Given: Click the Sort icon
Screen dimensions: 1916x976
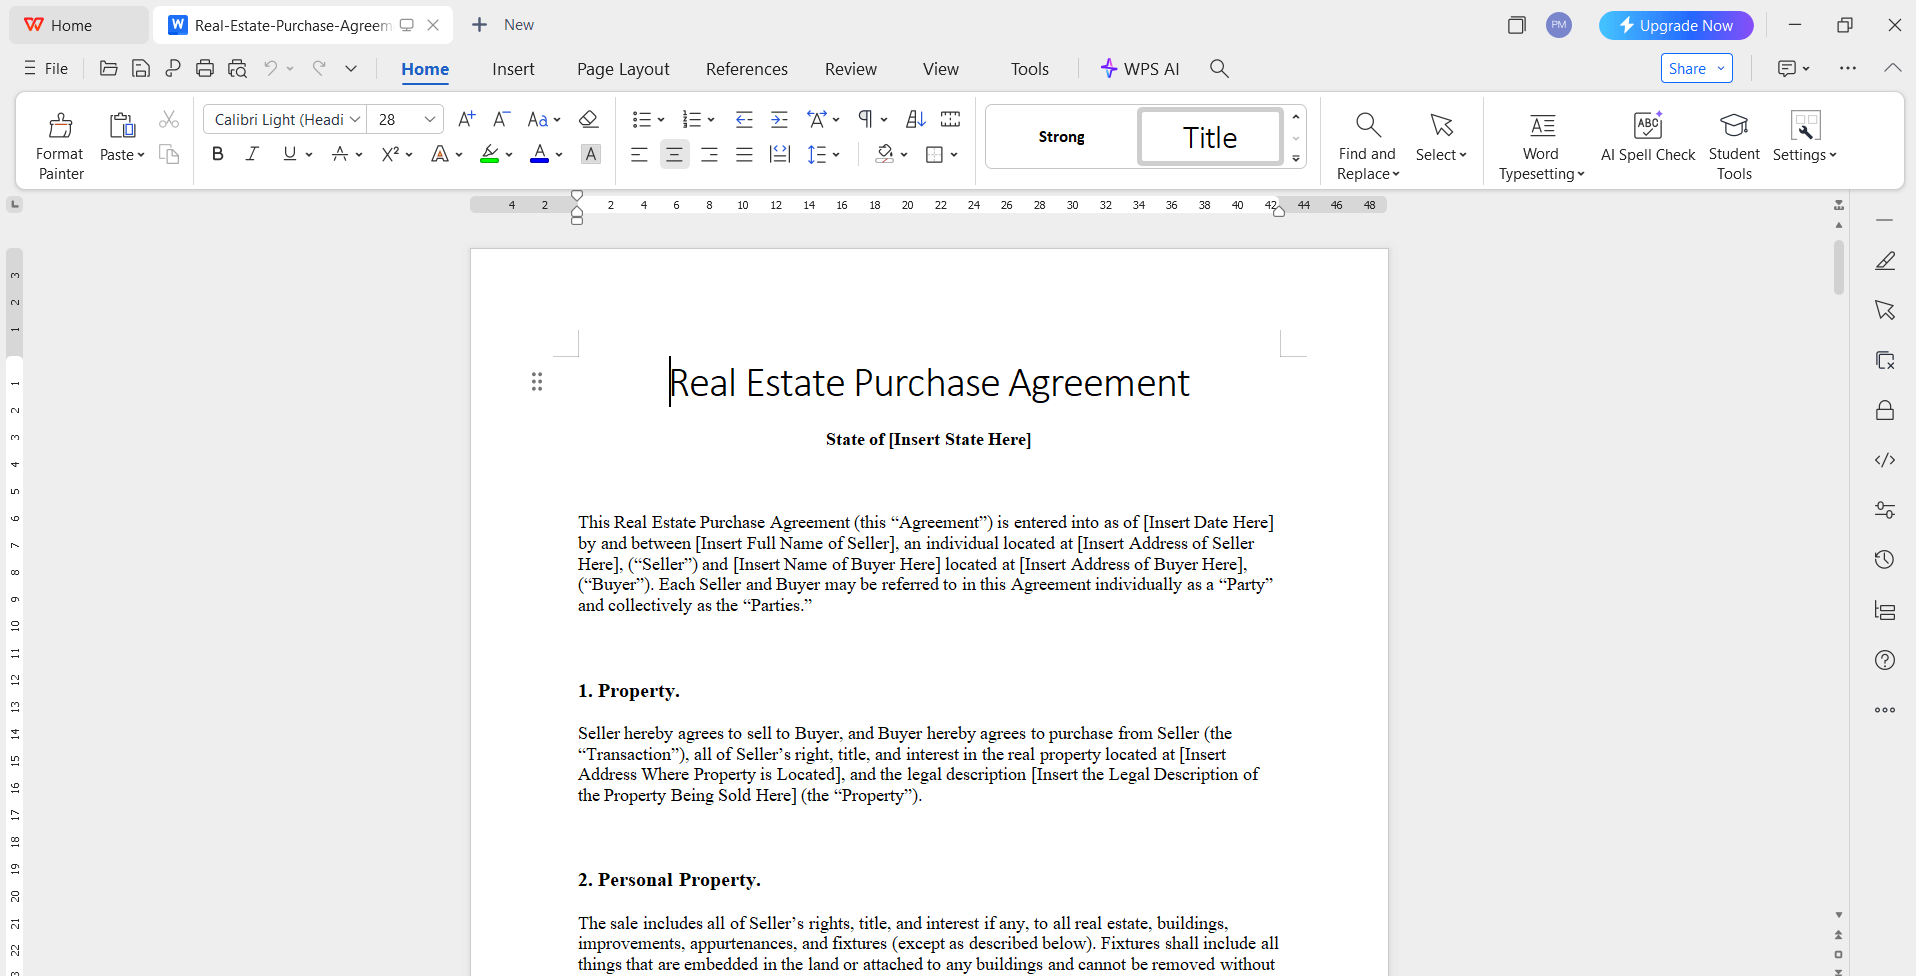Looking at the screenshot, I should click(915, 119).
